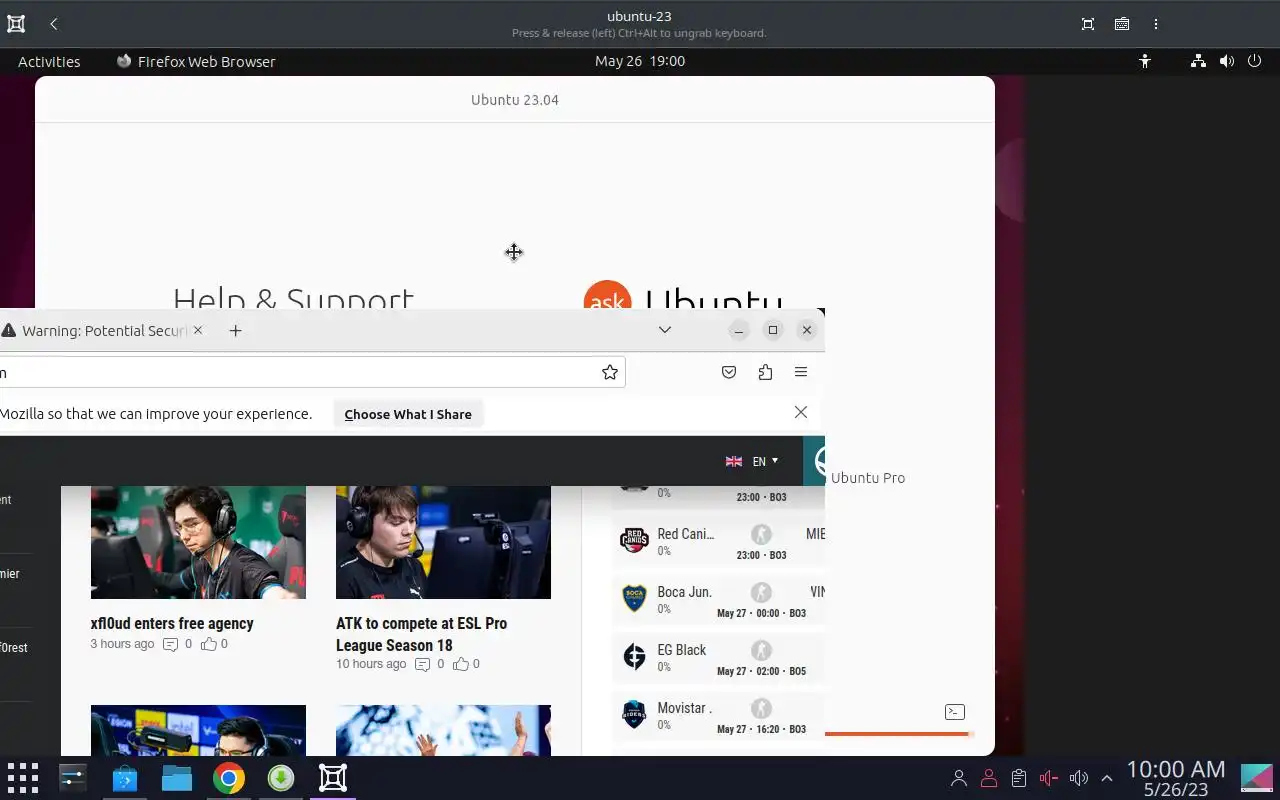Click the terminal icon in Ubuntu welcome window
Image resolution: width=1280 pixels, height=800 pixels.
[955, 712]
